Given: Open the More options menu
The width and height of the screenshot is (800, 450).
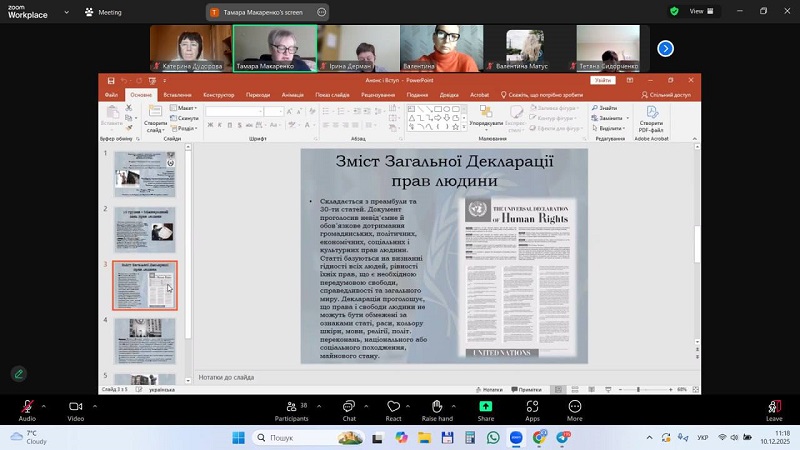Looking at the screenshot, I should click(x=575, y=407).
